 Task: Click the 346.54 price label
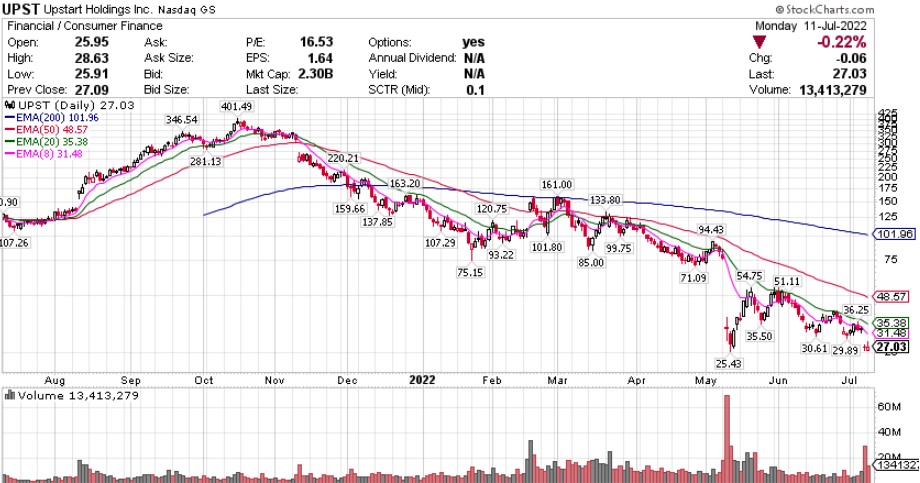pos(182,119)
